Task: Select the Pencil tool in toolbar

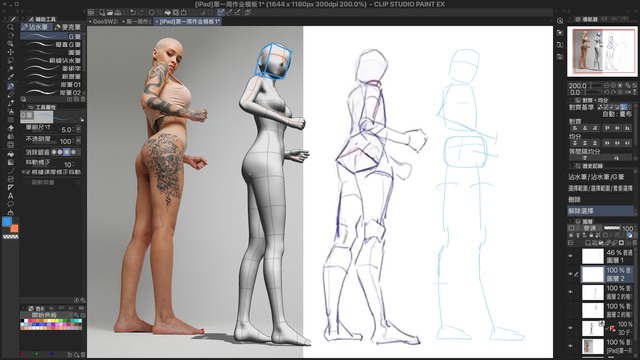Action: pyautogui.click(x=11, y=94)
